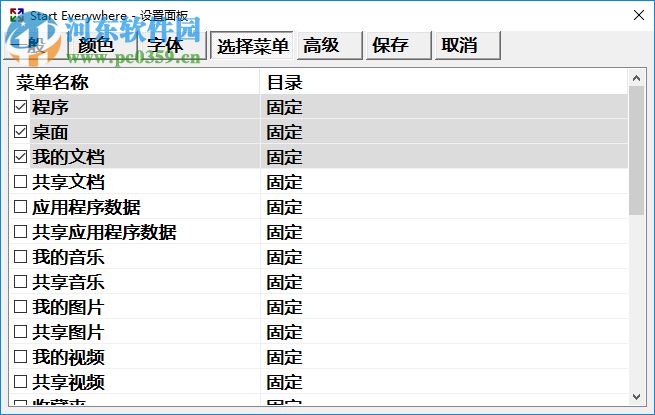Image resolution: width=655 pixels, height=415 pixels.
Task: Click the 取消 button
Action: click(x=468, y=45)
